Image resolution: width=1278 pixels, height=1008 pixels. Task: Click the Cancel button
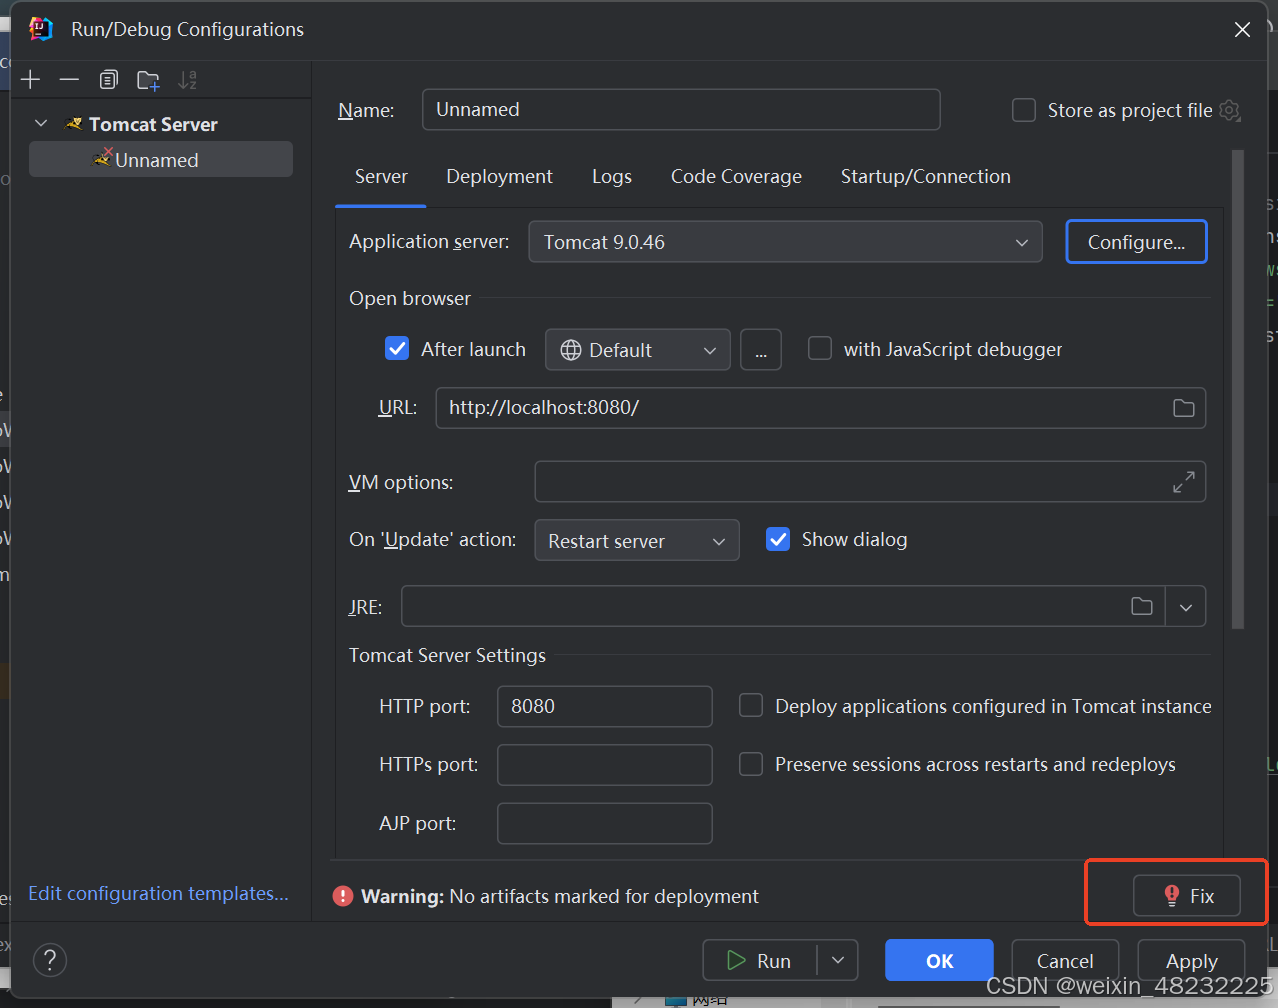1065,960
